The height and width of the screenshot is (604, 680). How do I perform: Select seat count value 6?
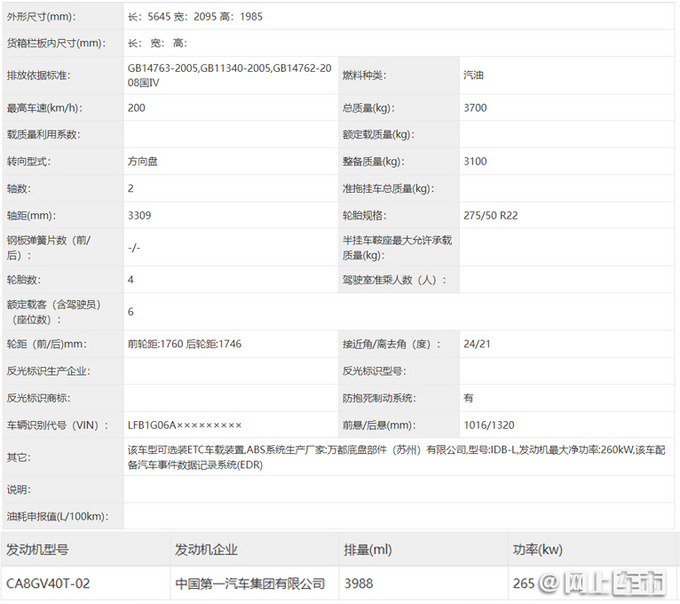pos(131,312)
